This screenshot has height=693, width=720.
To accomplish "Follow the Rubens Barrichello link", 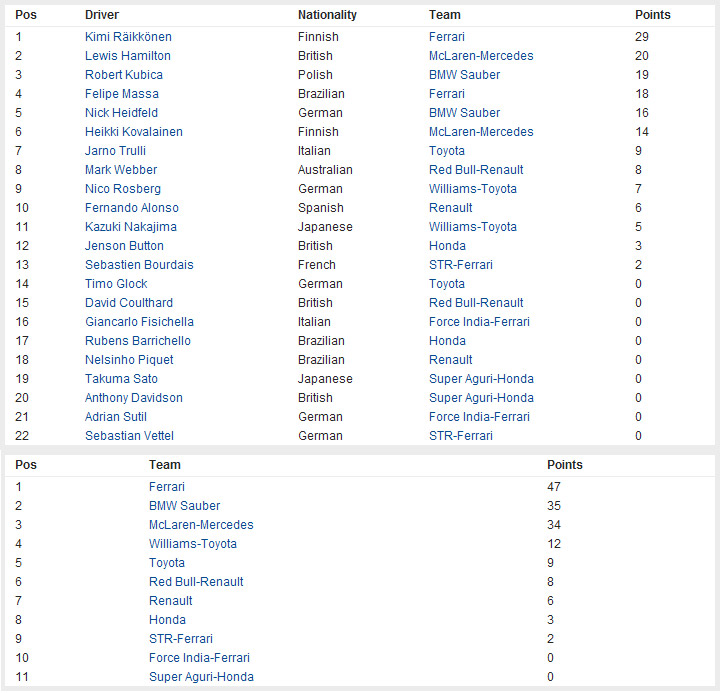I will [x=138, y=341].
